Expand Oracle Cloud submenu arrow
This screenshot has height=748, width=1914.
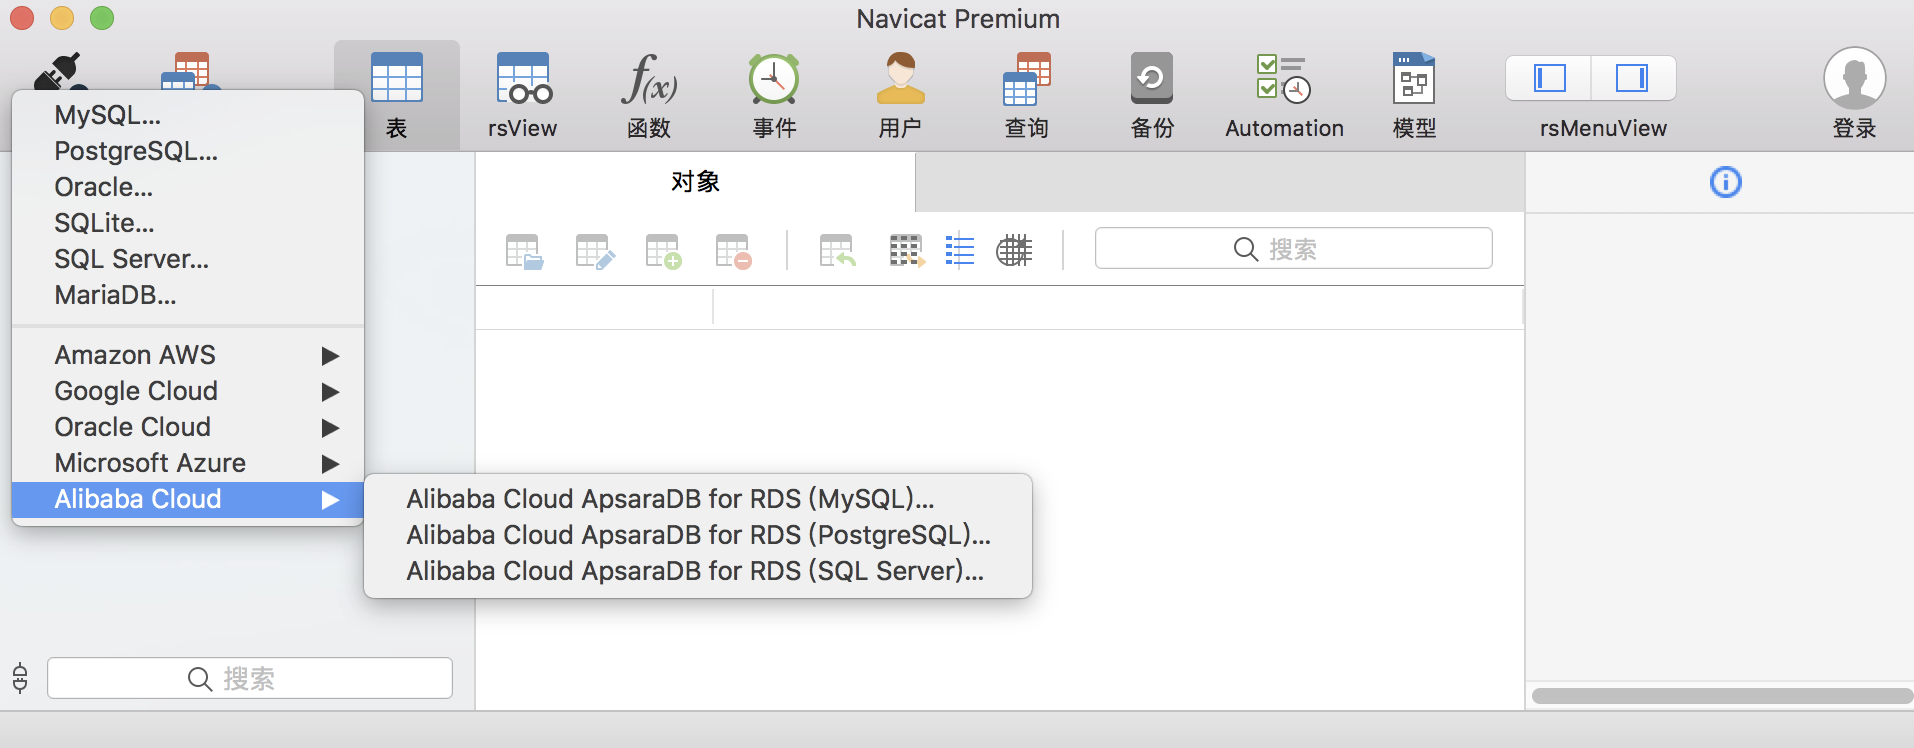tap(330, 428)
